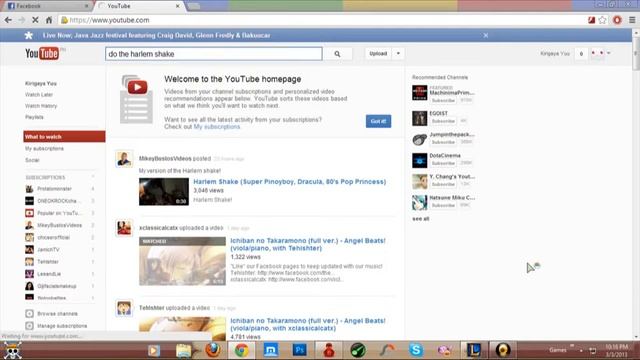Click Manage subscriptions in sidebar

click(x=62, y=326)
